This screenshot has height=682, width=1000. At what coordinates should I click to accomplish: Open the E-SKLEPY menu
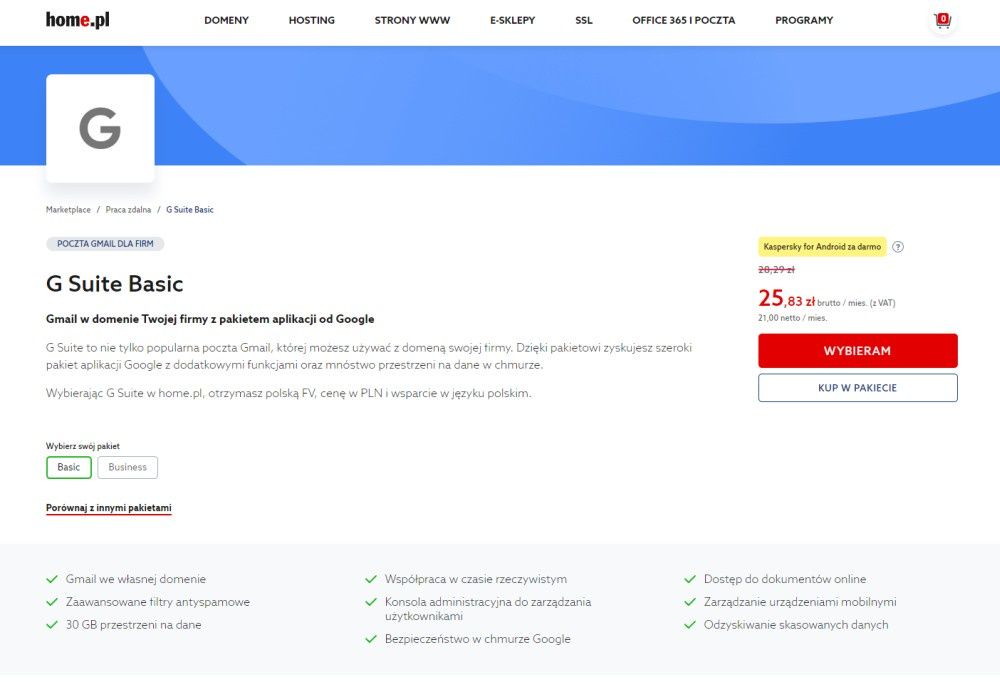point(513,20)
